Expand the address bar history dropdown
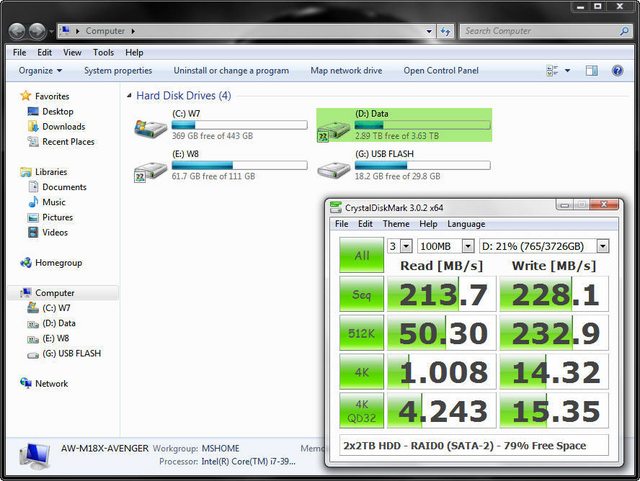 429,31
